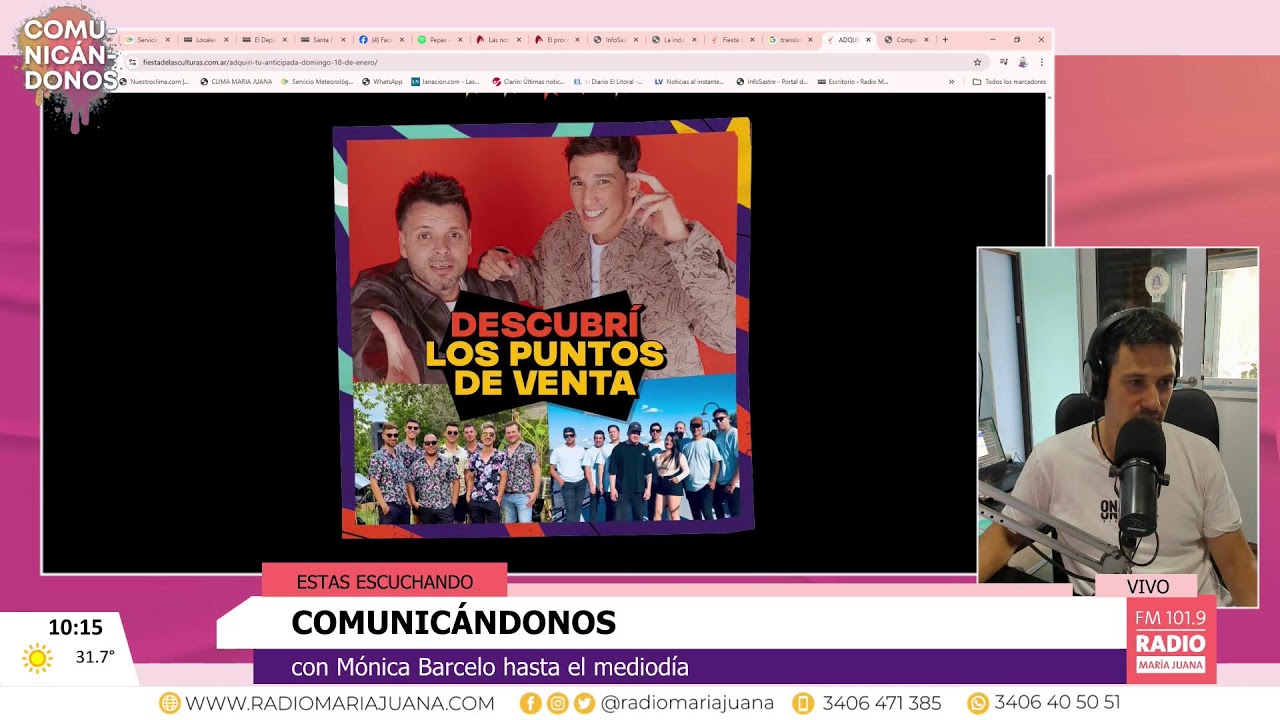1280x720 pixels.
Task: Close the 'InfoSas' tab
Action: click(x=635, y=40)
